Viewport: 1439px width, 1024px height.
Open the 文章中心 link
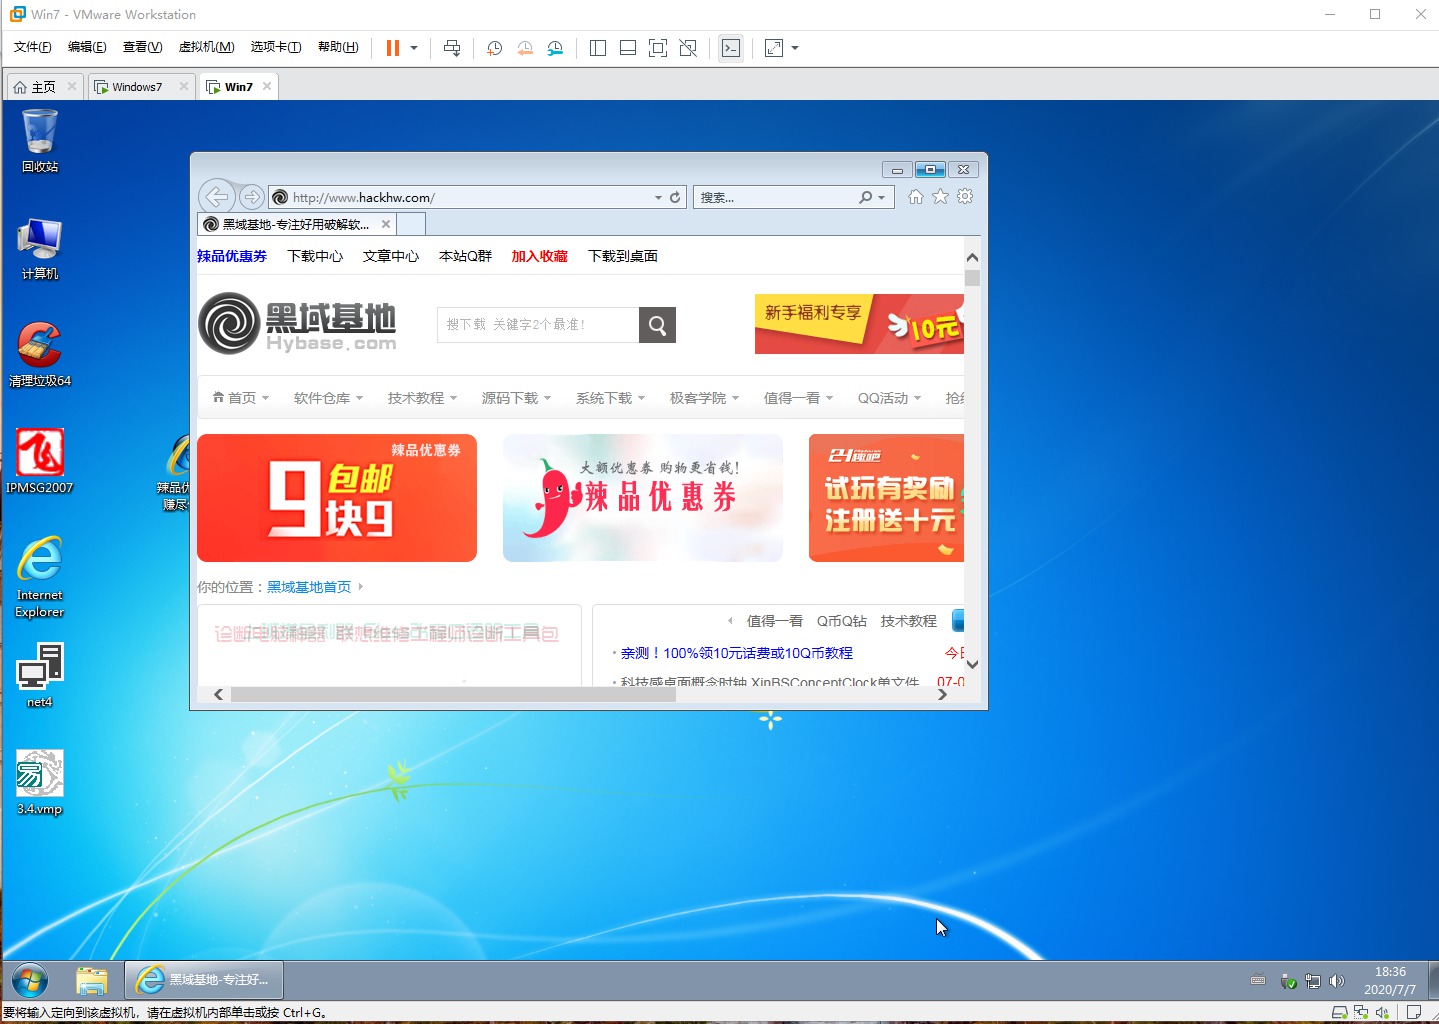[x=391, y=256]
